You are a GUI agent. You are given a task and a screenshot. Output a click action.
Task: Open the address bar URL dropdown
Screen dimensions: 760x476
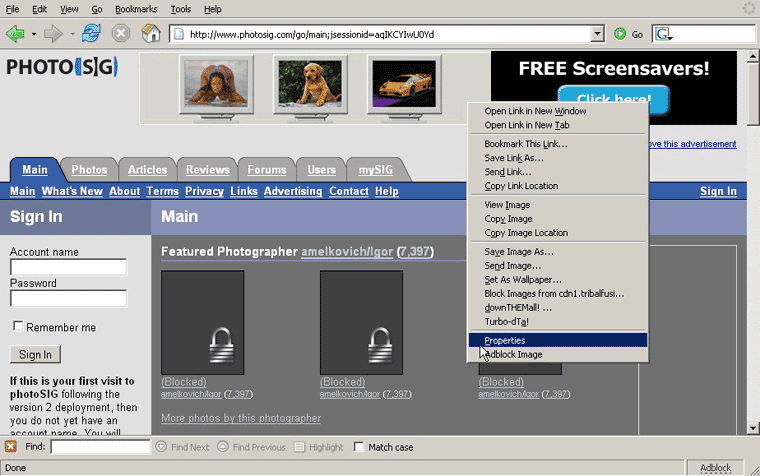(x=597, y=34)
